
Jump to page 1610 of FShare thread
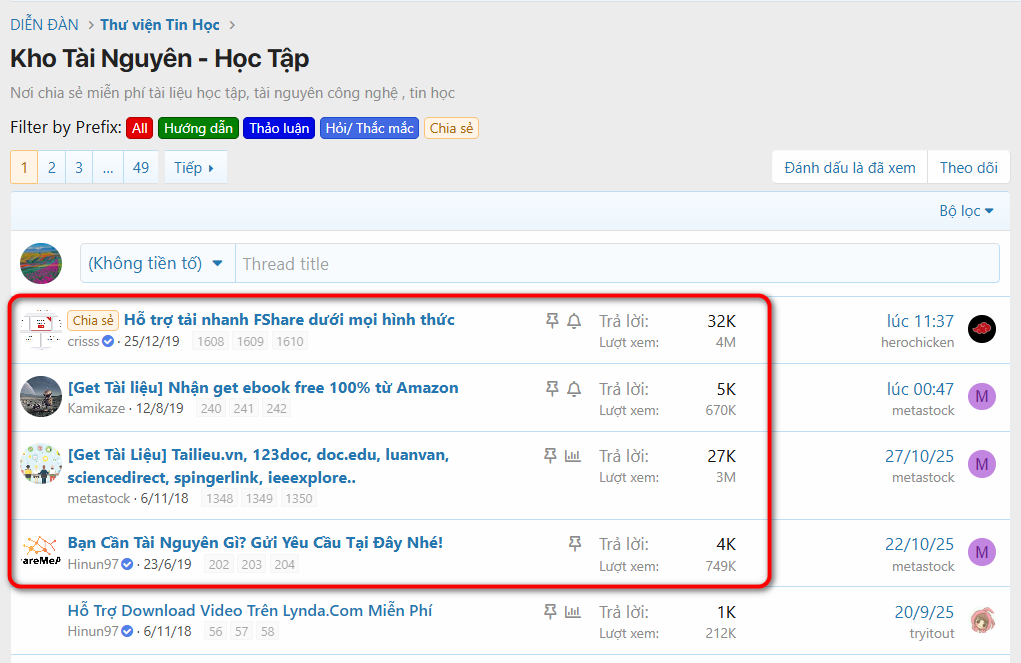[x=290, y=341]
